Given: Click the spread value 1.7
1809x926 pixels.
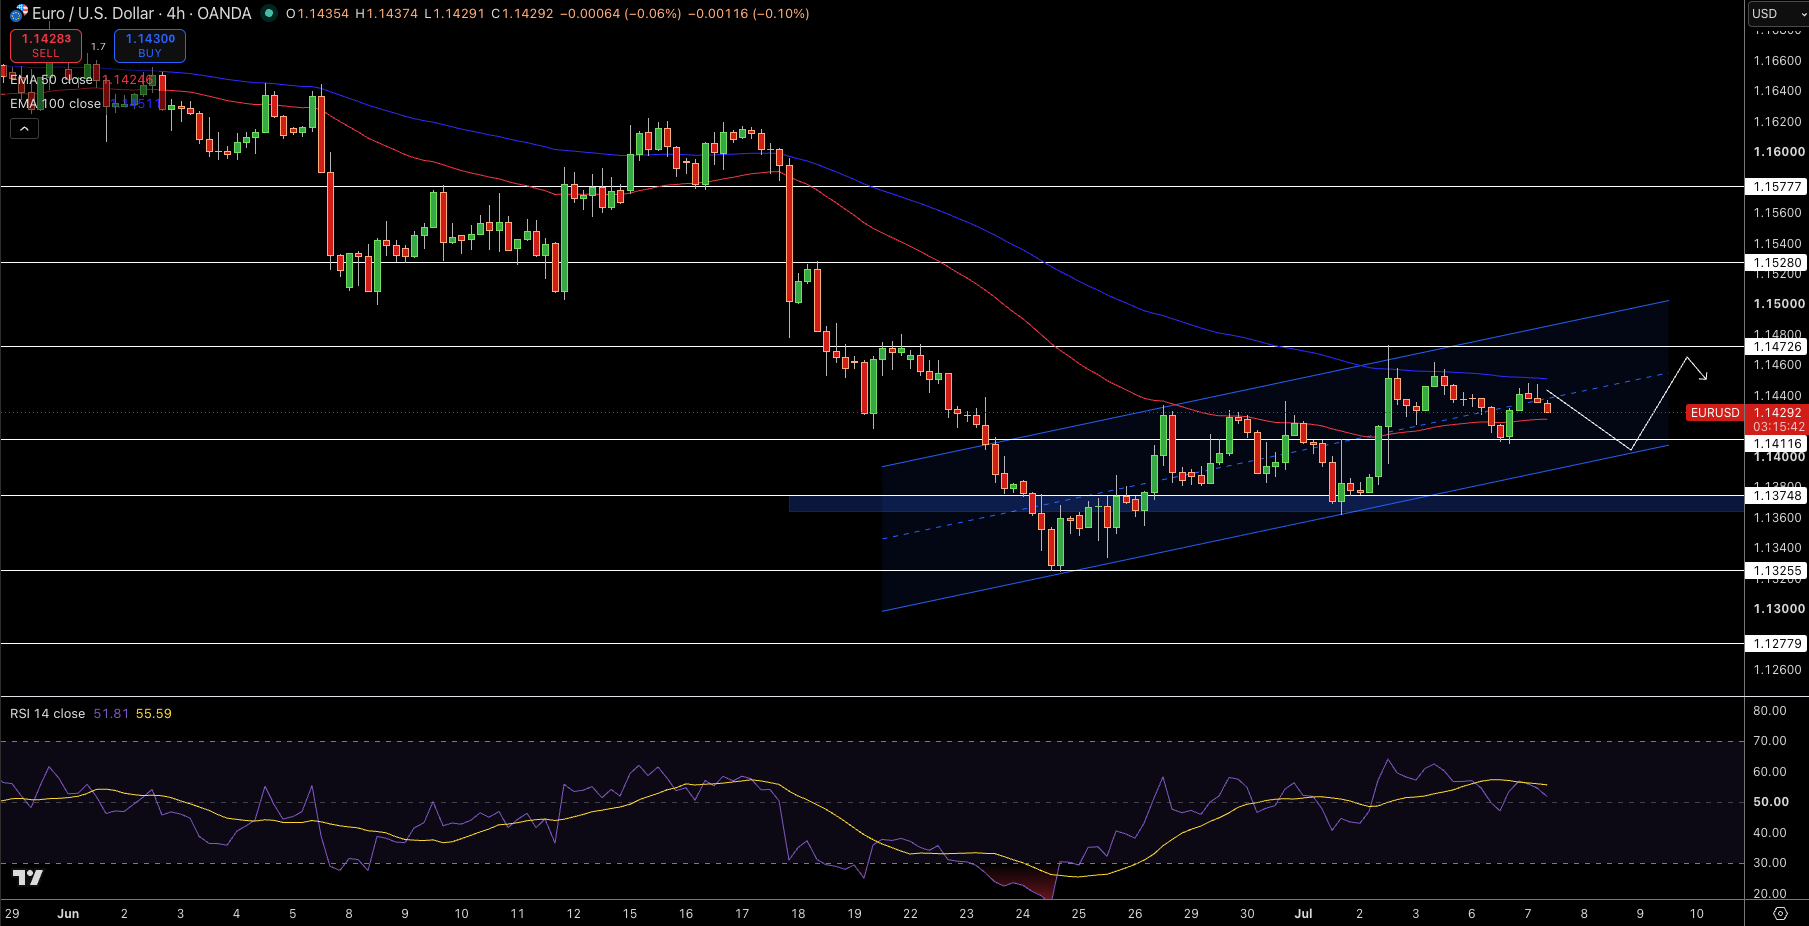Looking at the screenshot, I should [98, 47].
